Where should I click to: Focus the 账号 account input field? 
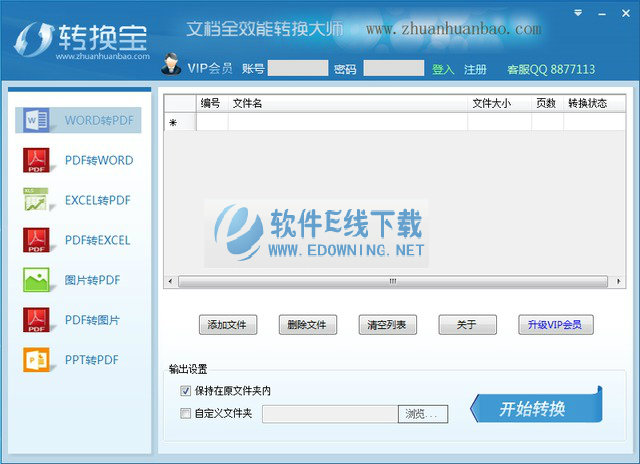tap(298, 69)
